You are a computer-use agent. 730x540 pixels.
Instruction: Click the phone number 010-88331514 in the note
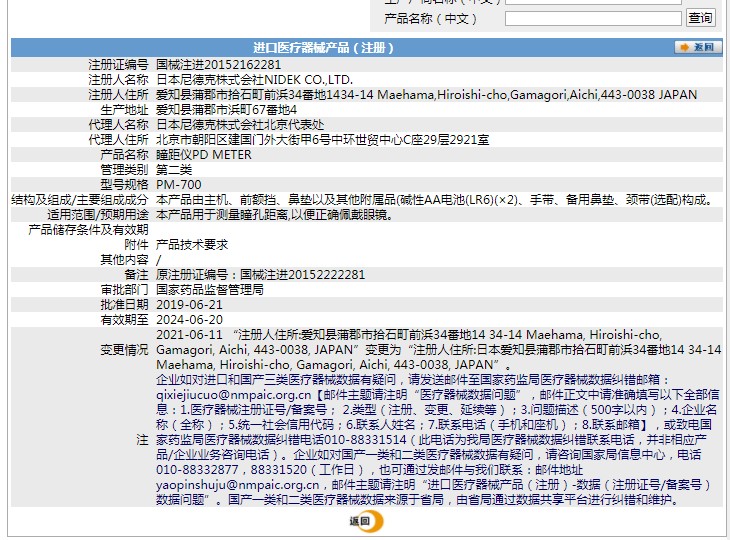(x=365, y=440)
